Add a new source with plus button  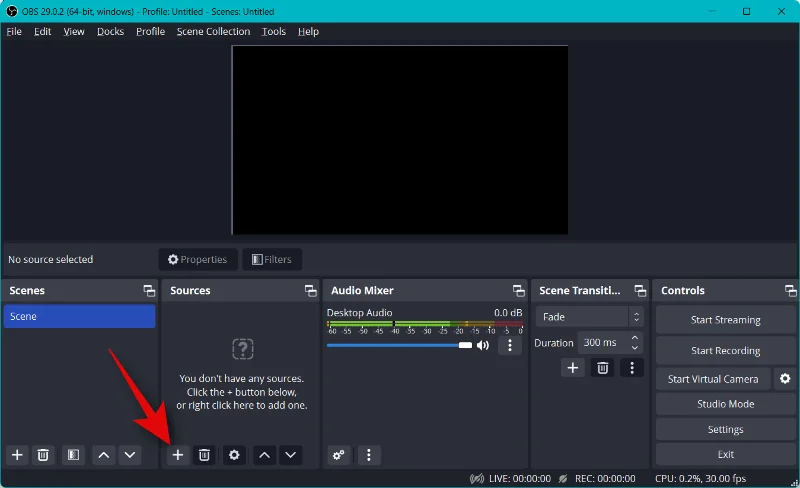tap(178, 455)
